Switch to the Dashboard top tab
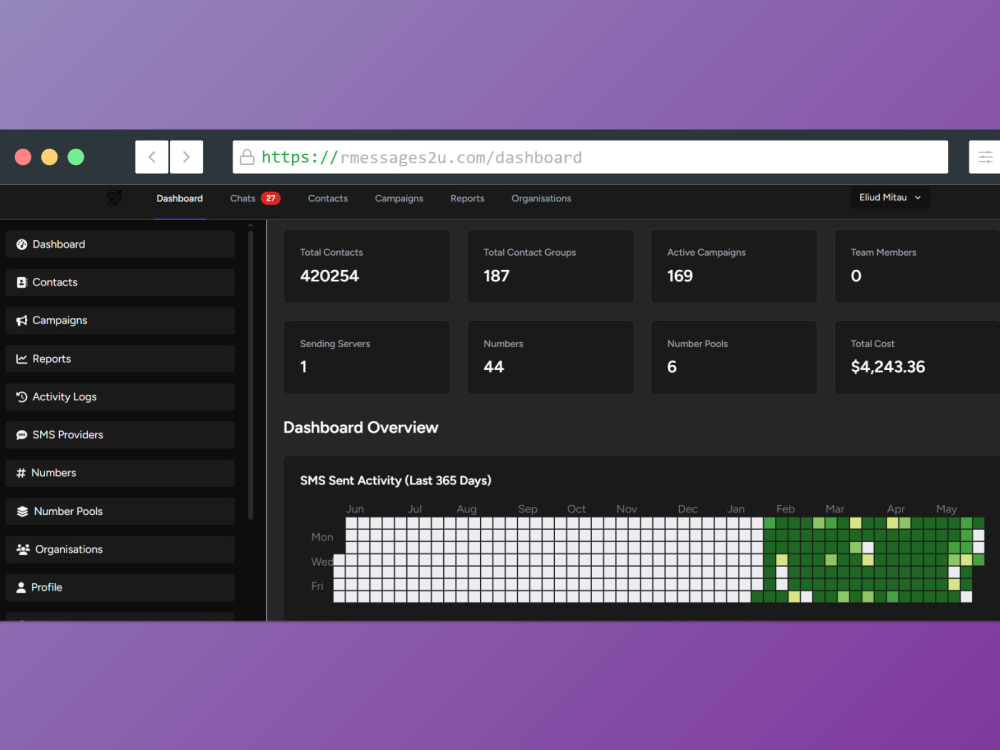The height and width of the screenshot is (750, 1000). [180, 198]
